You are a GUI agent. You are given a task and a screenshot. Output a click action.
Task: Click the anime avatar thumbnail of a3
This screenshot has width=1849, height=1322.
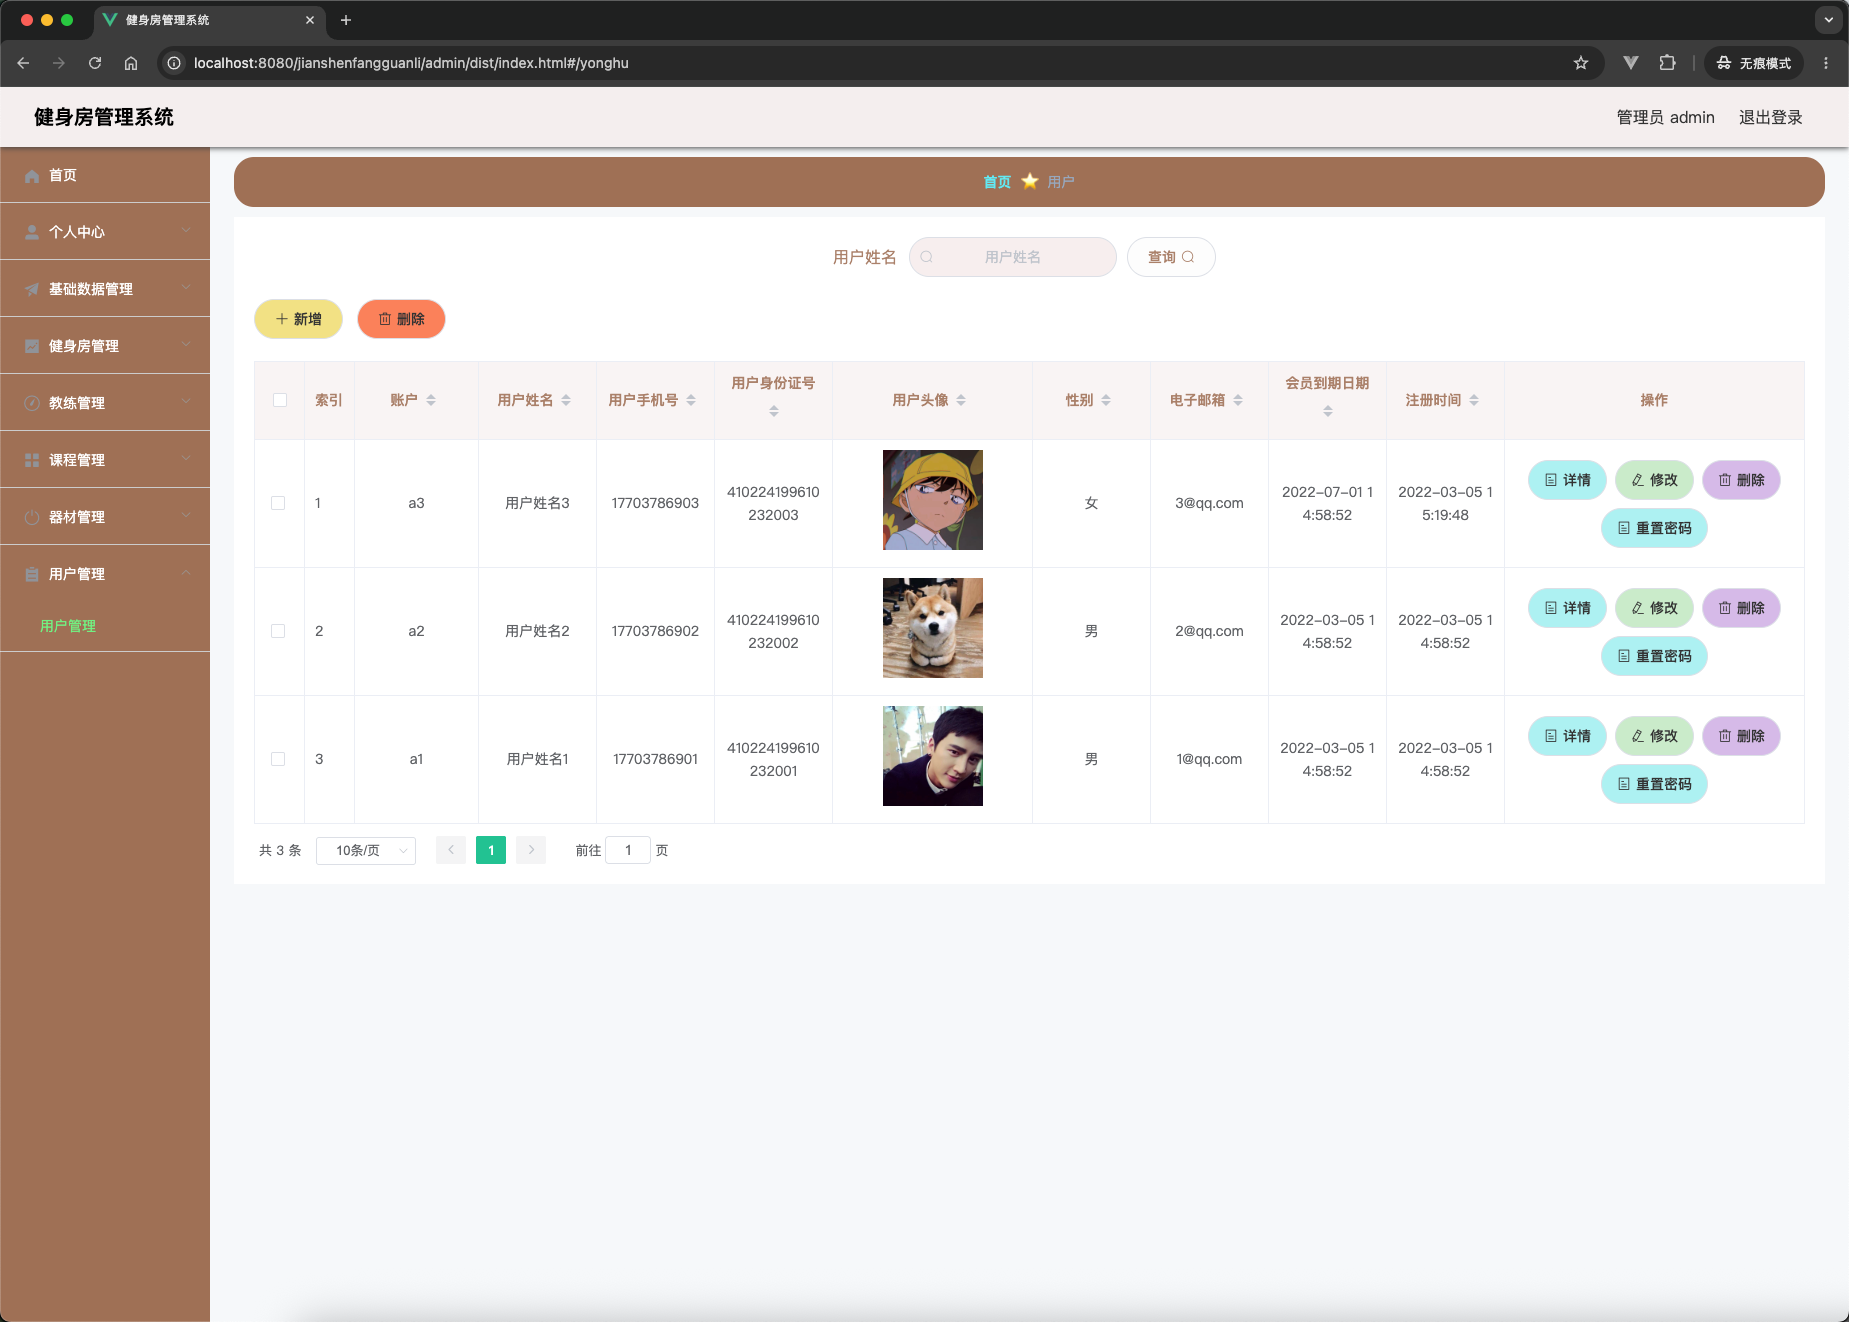tap(933, 500)
